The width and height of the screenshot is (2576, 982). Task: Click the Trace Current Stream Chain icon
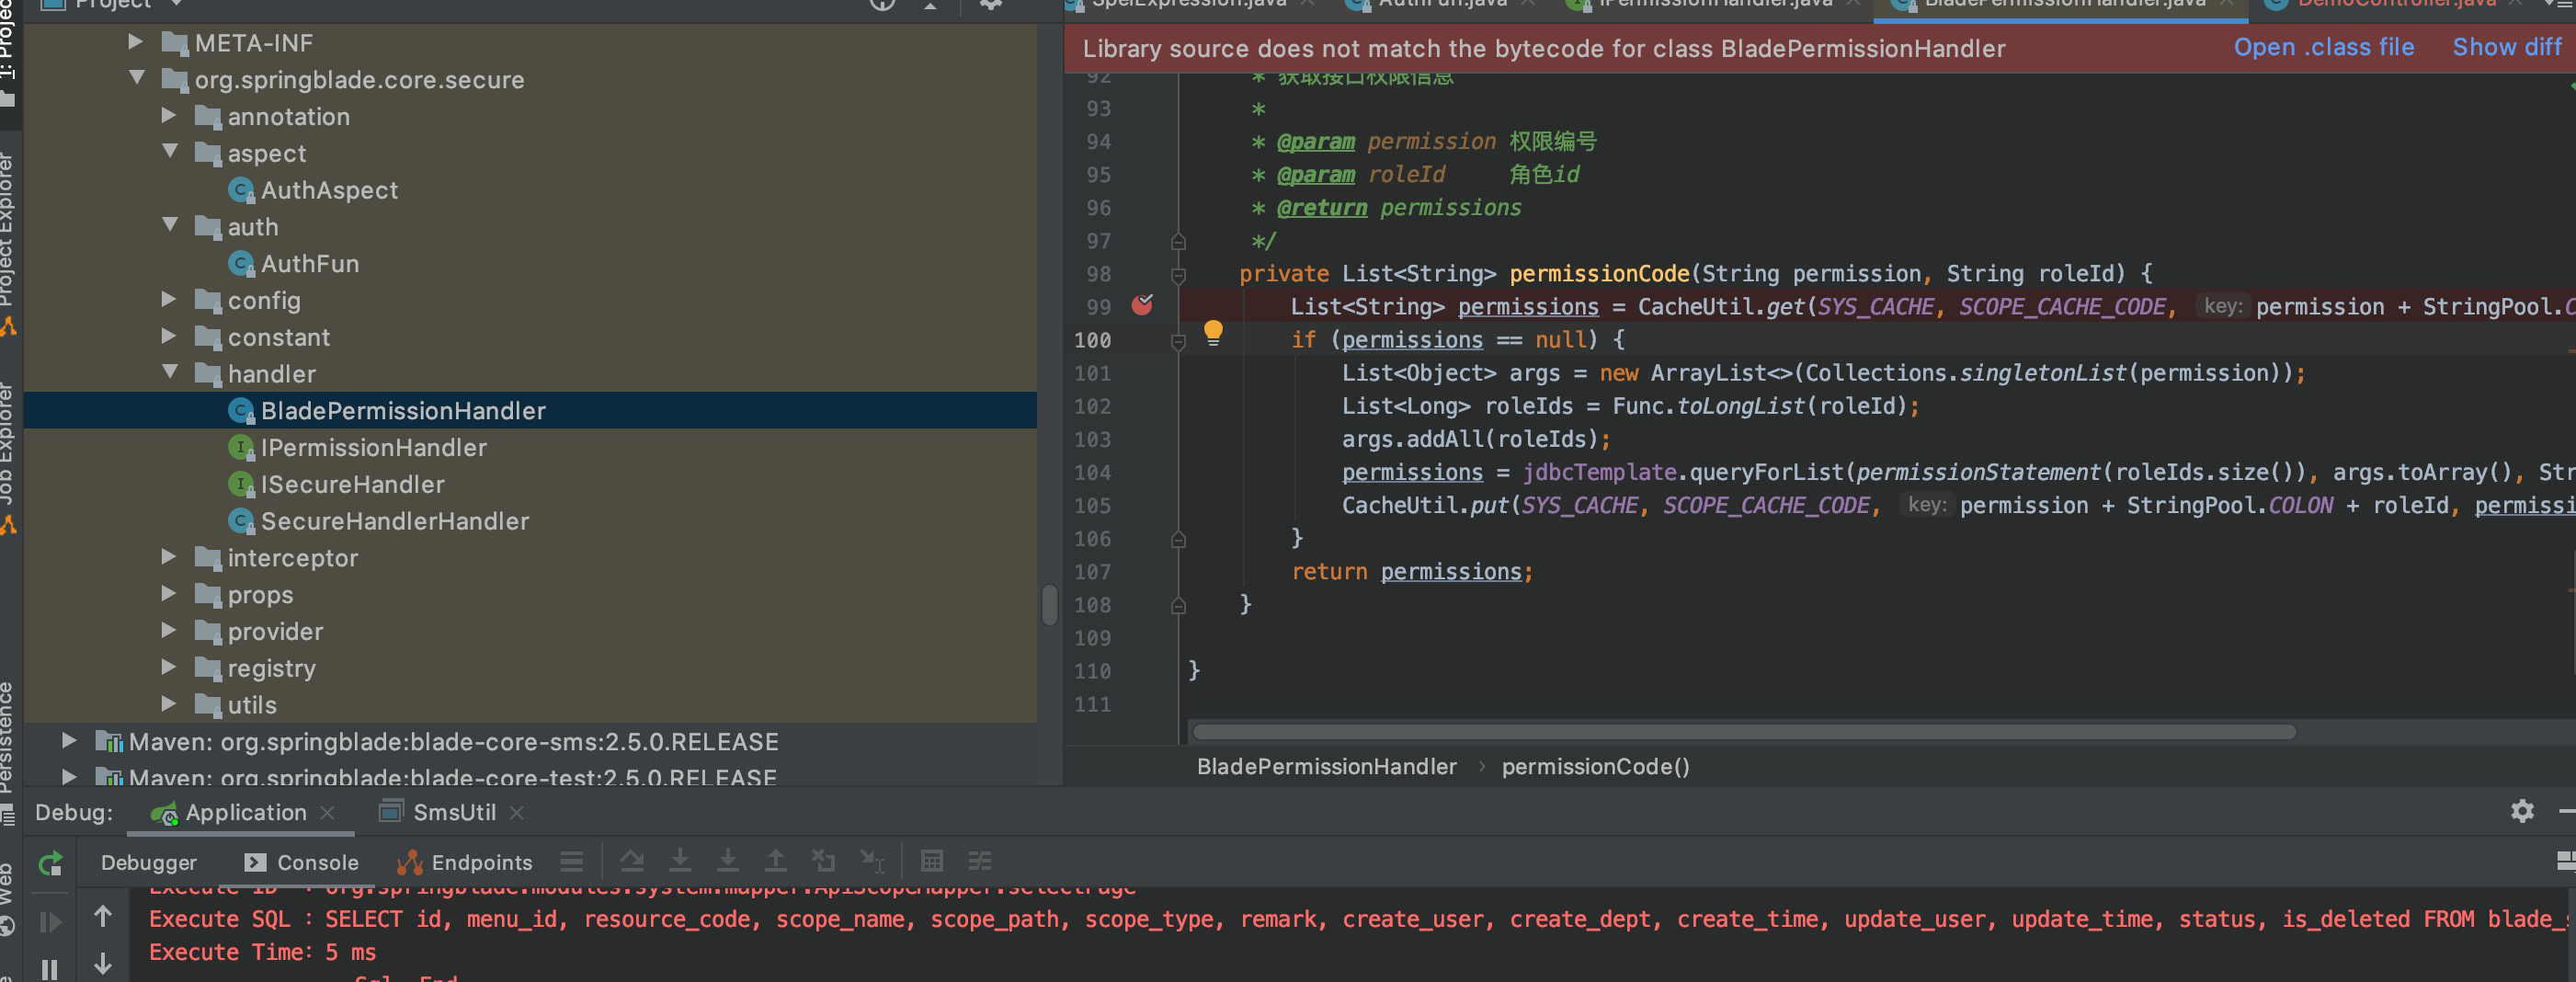(x=980, y=860)
